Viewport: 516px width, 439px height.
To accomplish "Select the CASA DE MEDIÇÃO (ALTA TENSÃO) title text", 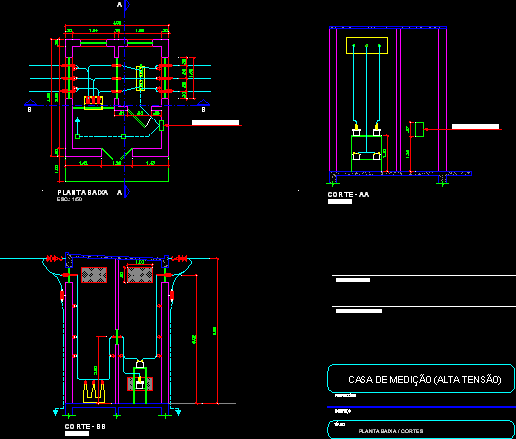I will tap(425, 380).
